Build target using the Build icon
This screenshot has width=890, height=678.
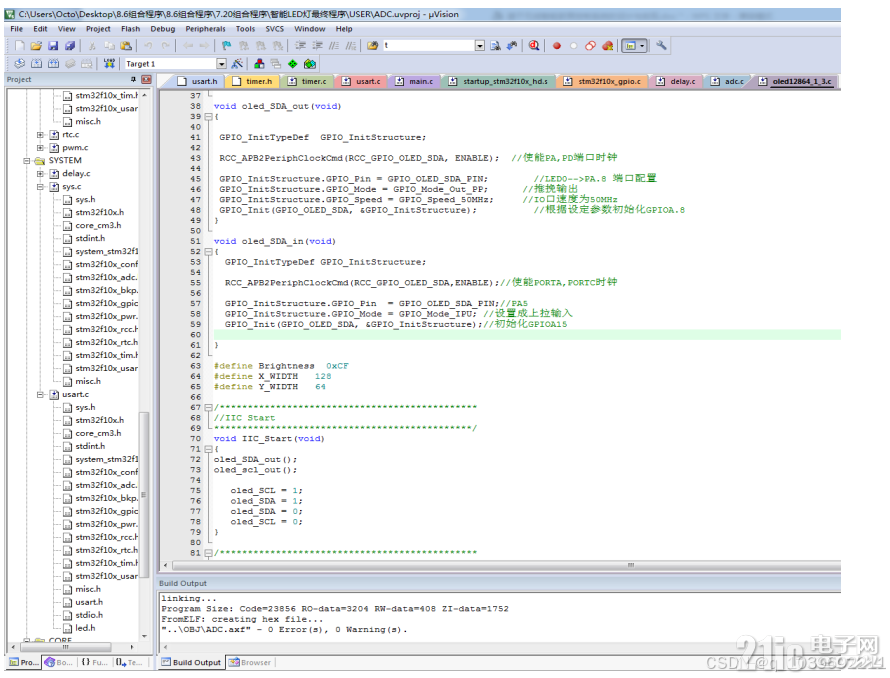pyautogui.click(x=36, y=64)
